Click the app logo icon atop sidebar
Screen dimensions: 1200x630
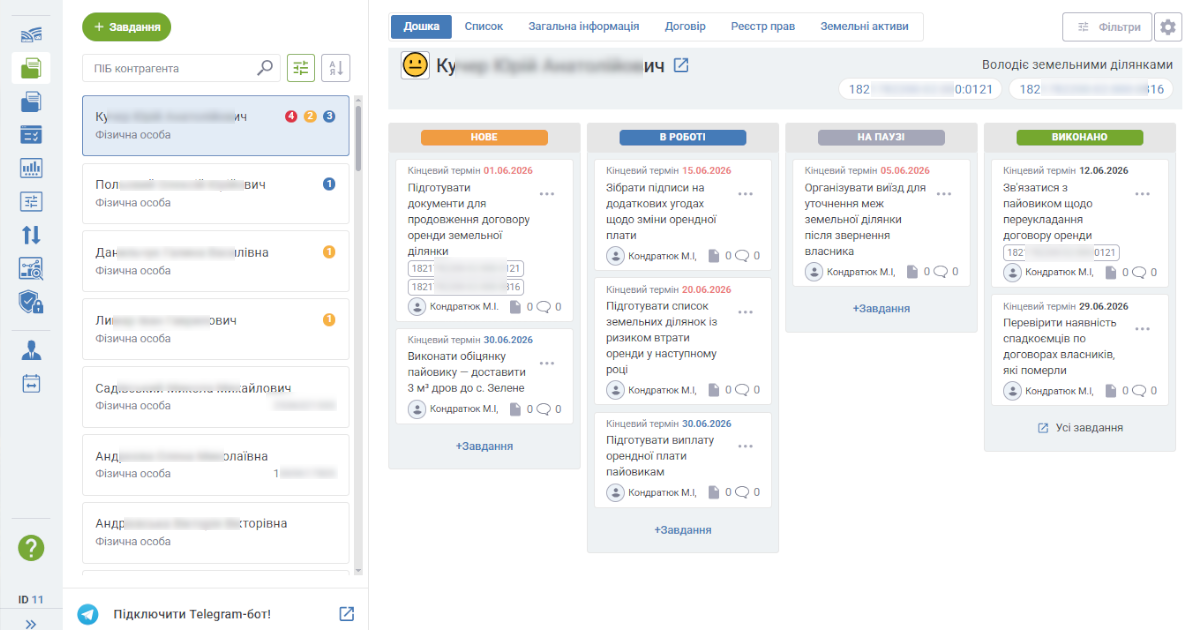pos(31,35)
